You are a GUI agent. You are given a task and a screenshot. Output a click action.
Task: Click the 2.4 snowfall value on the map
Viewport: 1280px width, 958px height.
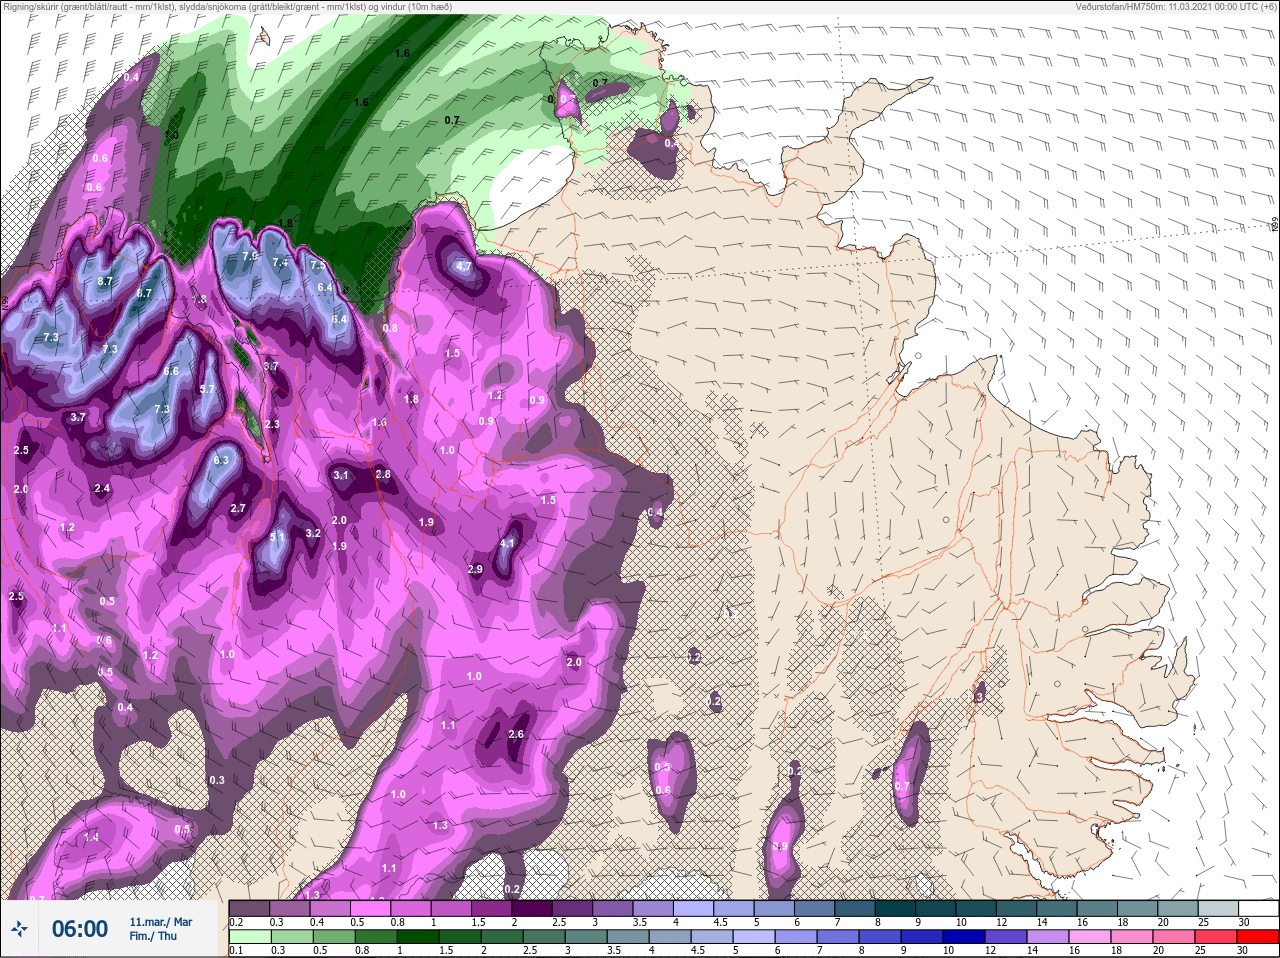[x=101, y=488]
